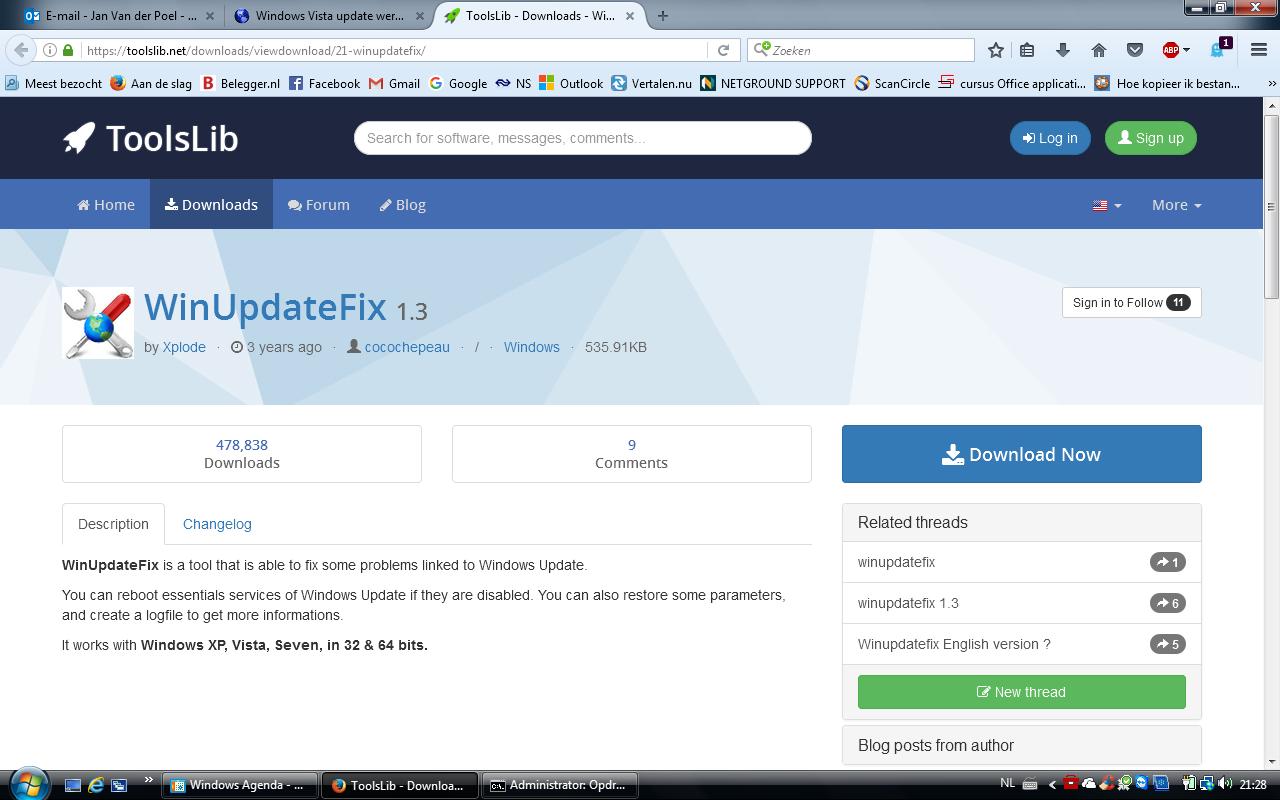Viewport: 1280px width, 800px height.
Task: Save page to Pocket icon
Action: click(1135, 50)
